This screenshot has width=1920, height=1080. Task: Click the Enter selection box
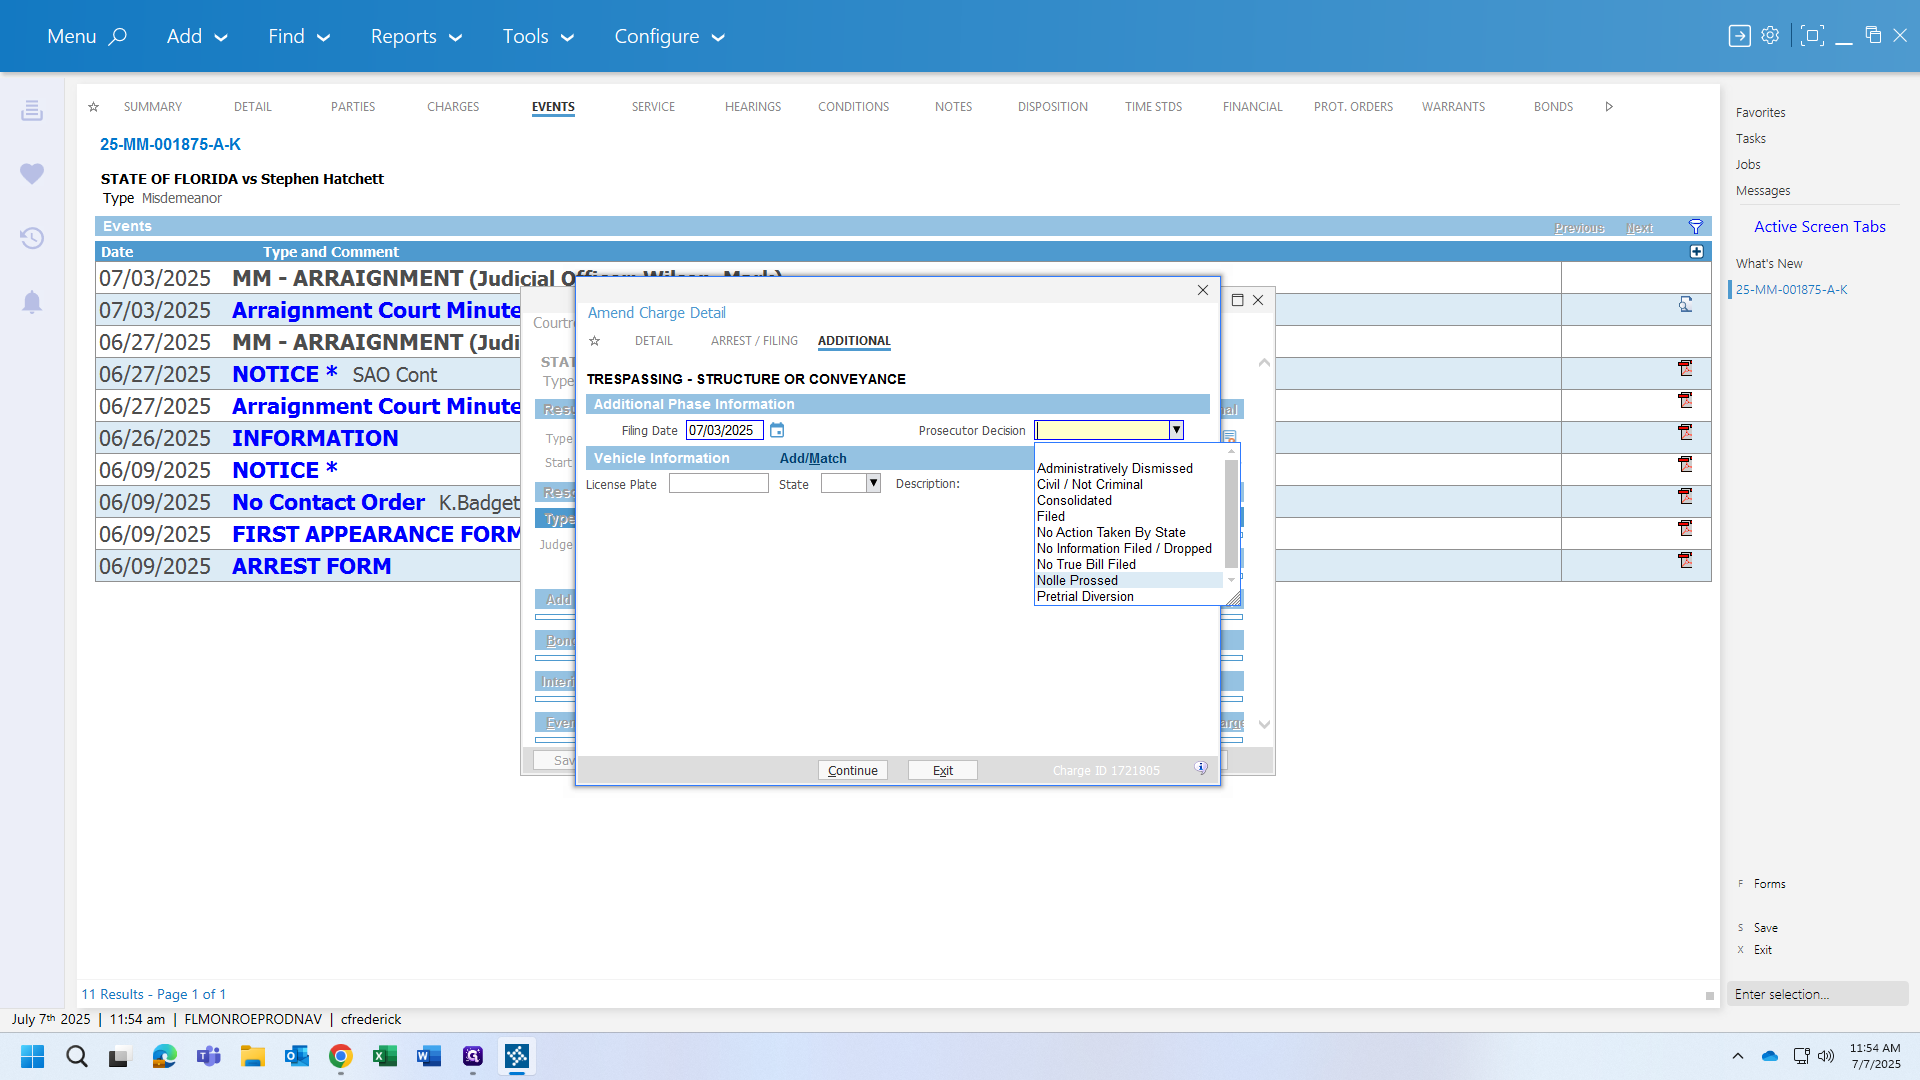pos(1817,994)
